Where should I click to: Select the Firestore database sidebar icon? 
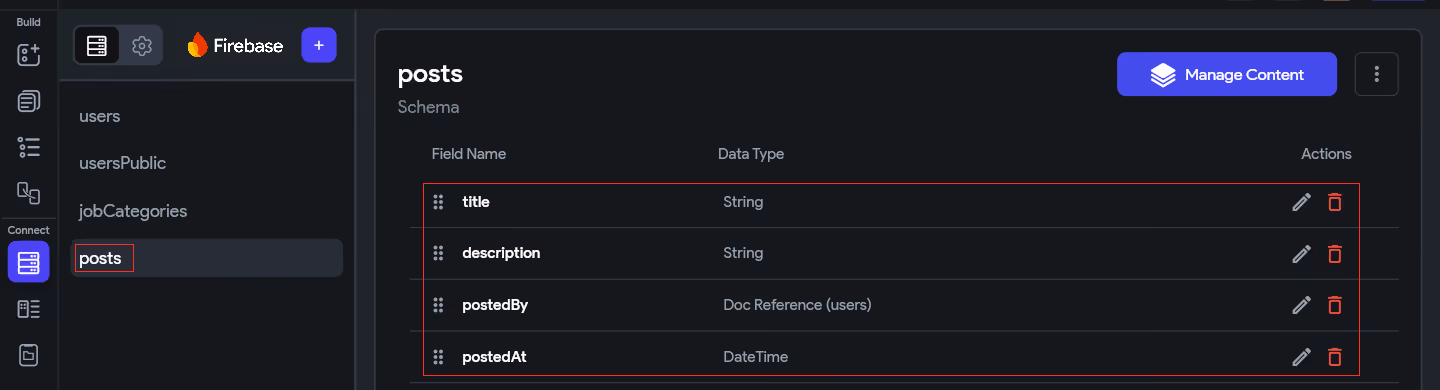coord(29,263)
